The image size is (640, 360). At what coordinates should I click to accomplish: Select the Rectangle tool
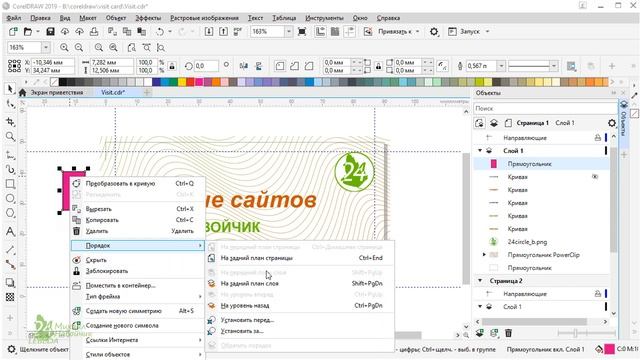[x=10, y=184]
